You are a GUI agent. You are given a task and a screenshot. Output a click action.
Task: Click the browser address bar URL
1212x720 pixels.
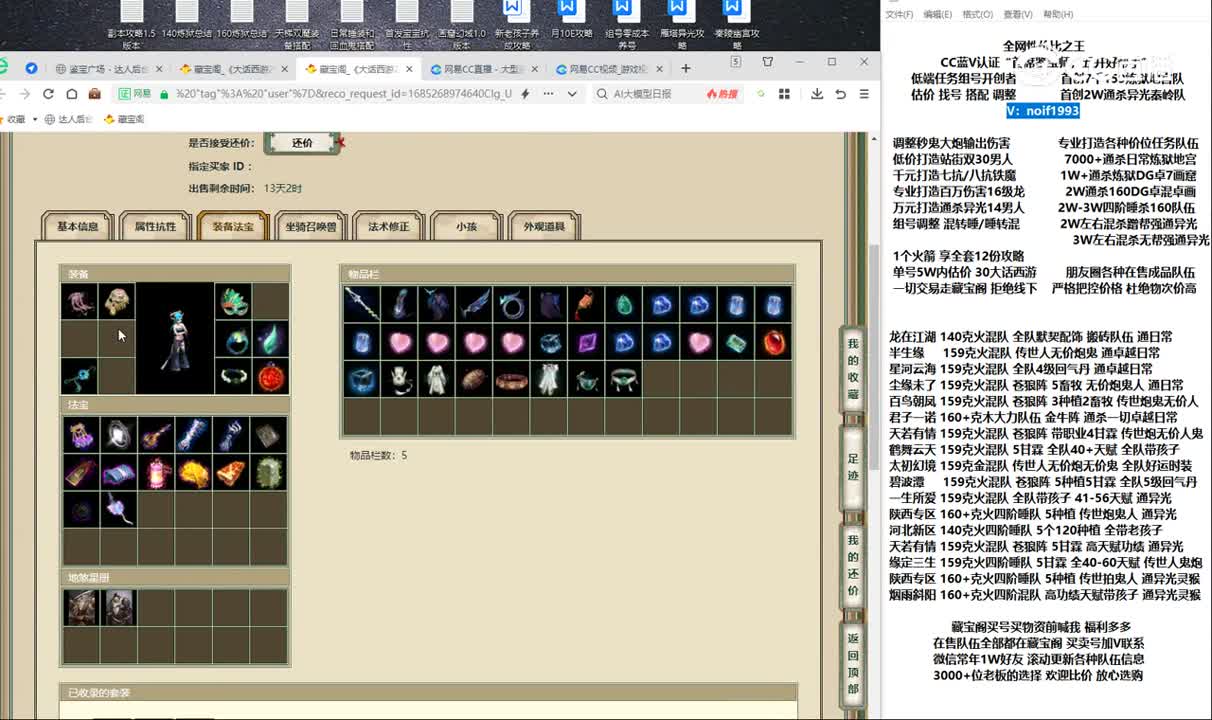click(x=343, y=94)
